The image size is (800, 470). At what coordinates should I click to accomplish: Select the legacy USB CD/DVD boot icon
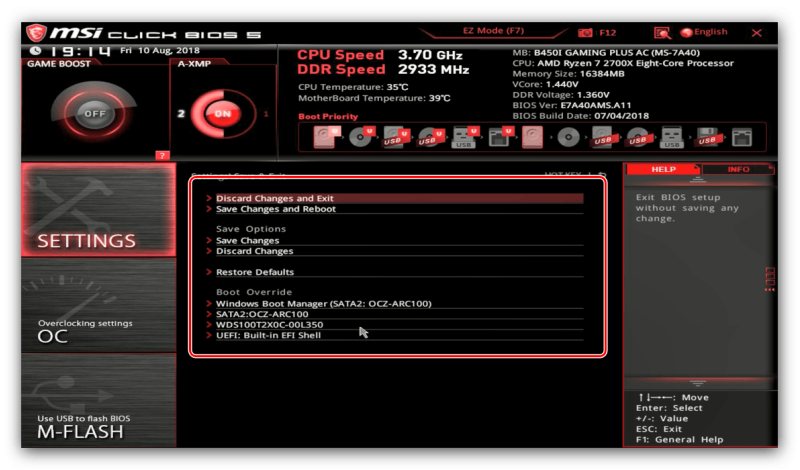point(638,137)
